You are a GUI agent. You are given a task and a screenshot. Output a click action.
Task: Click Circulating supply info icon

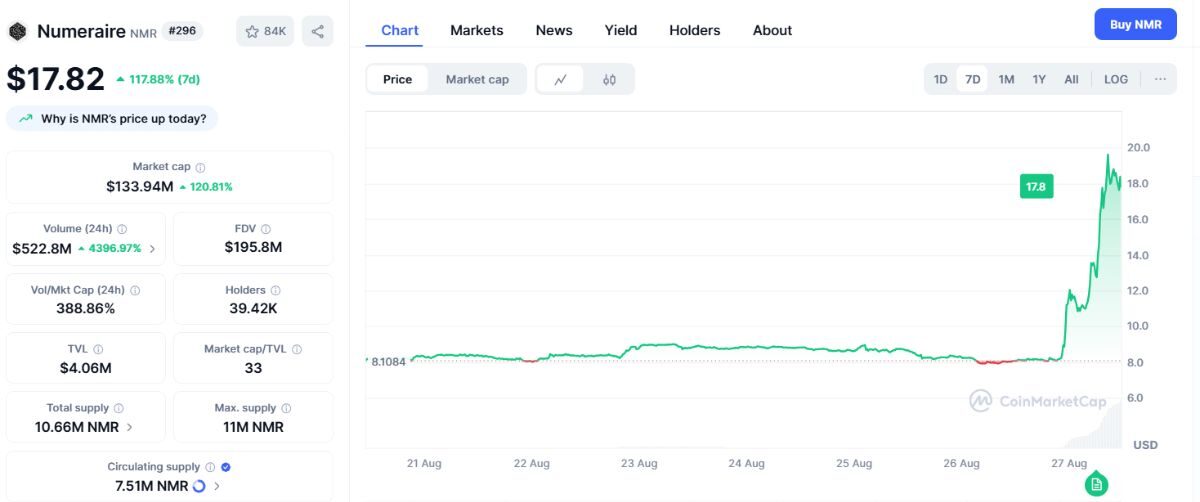click(210, 467)
